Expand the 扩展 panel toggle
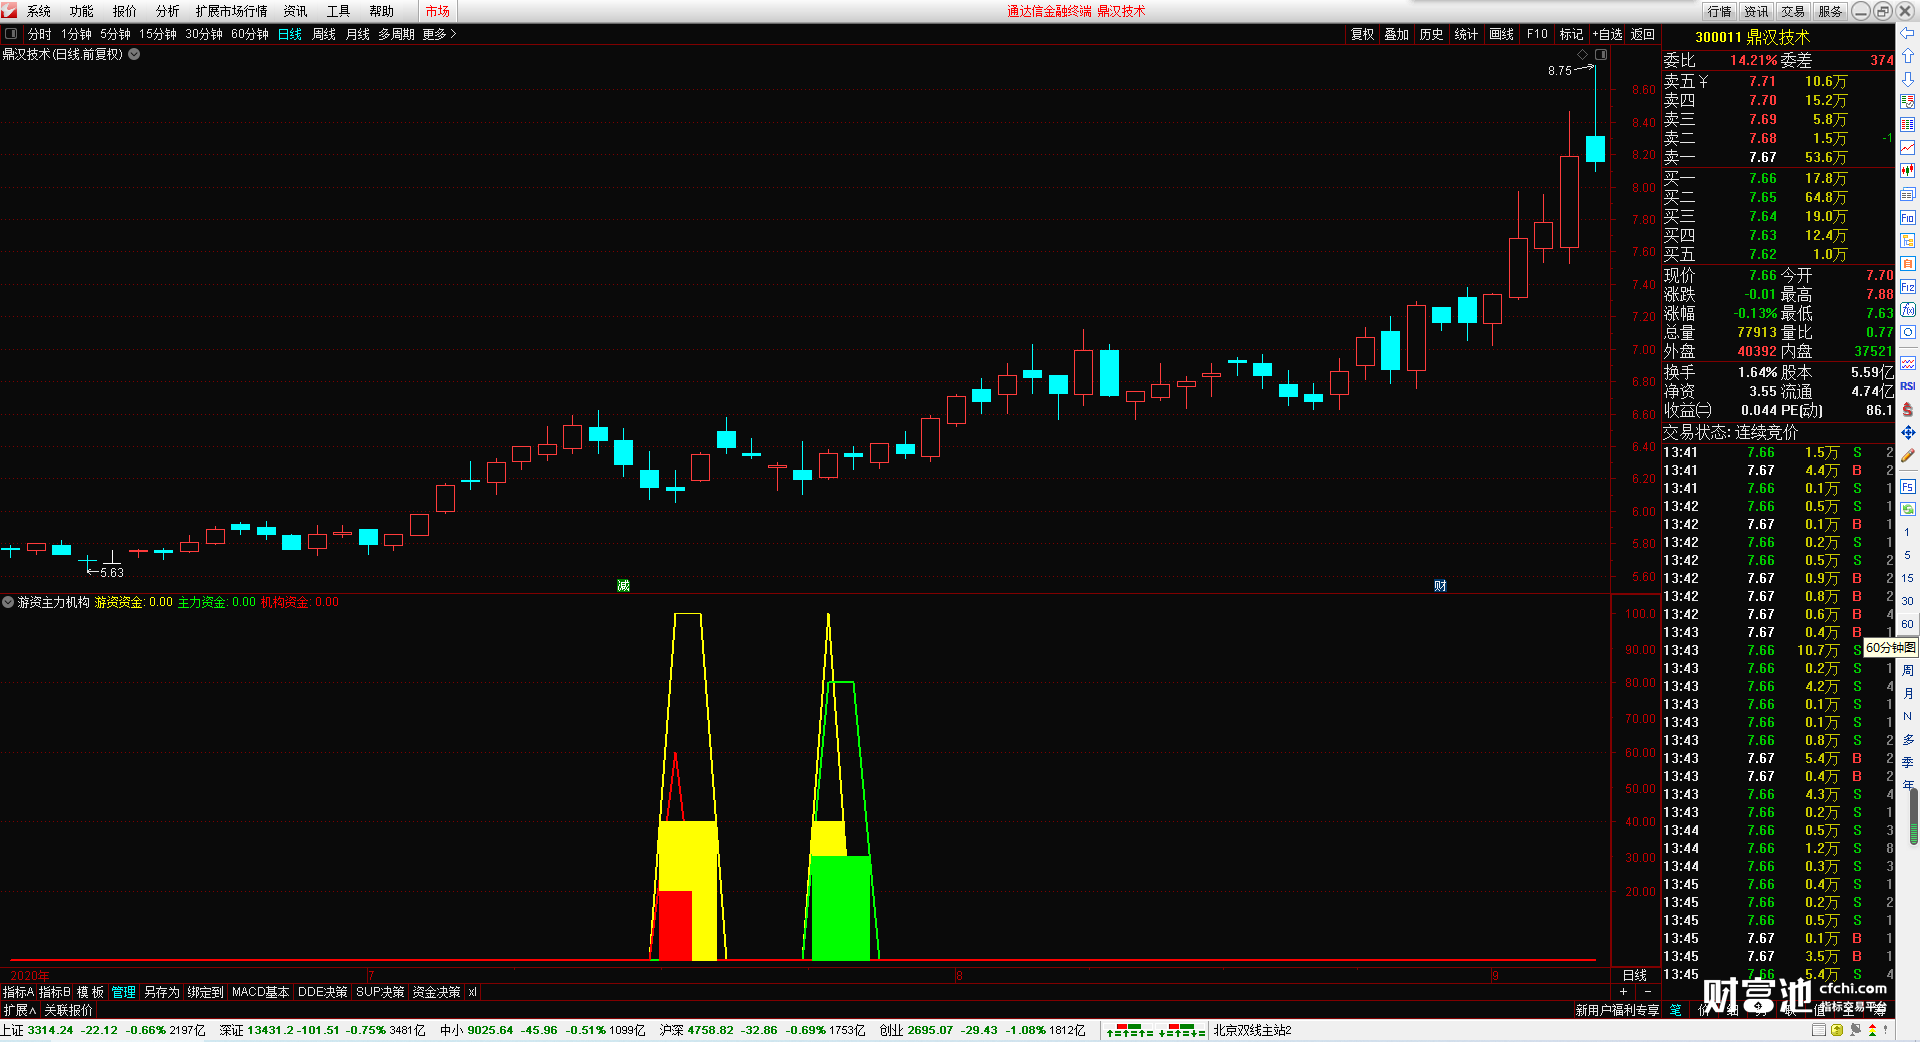 (x=20, y=1010)
